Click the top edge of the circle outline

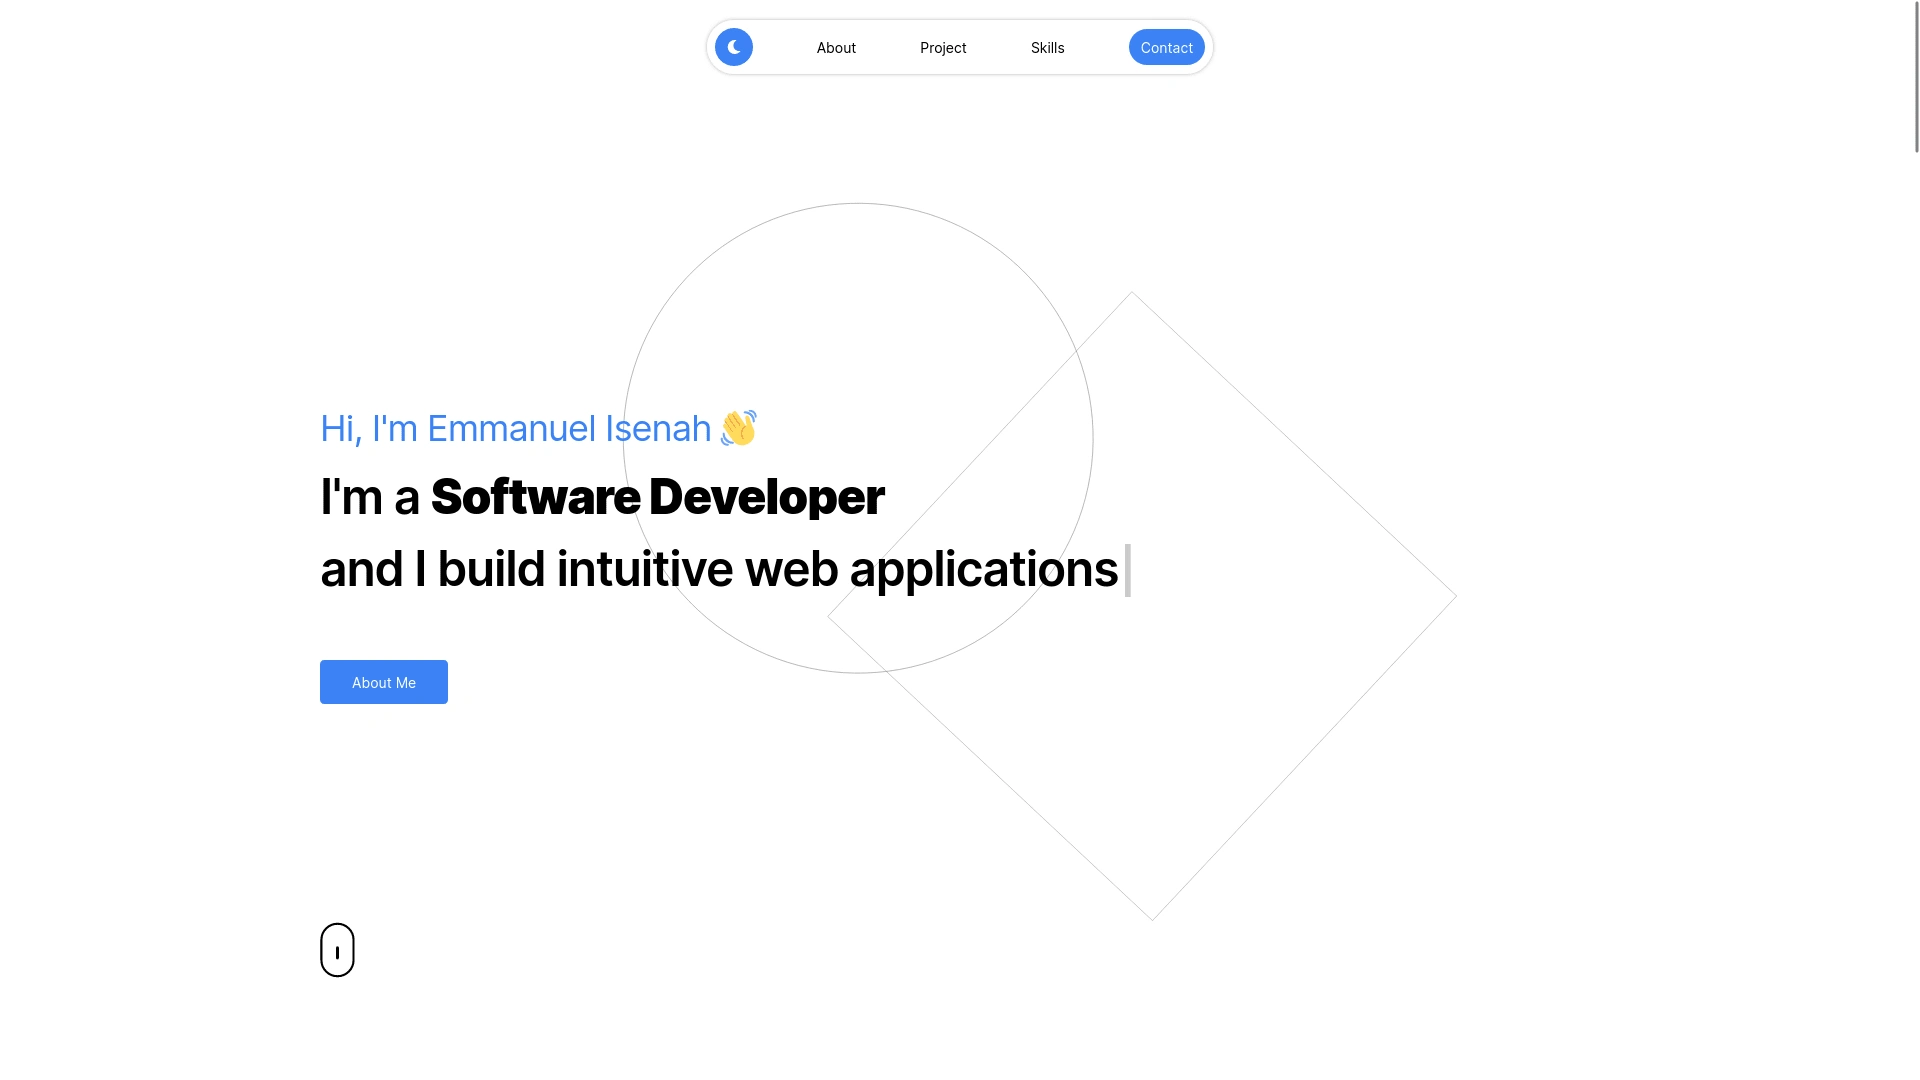pyautogui.click(x=858, y=204)
